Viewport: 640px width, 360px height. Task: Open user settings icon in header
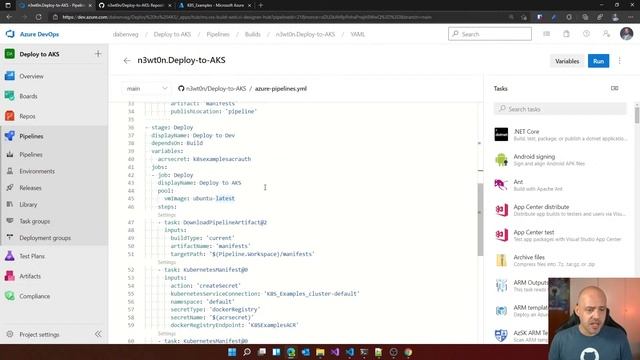pyautogui.click(x=606, y=34)
